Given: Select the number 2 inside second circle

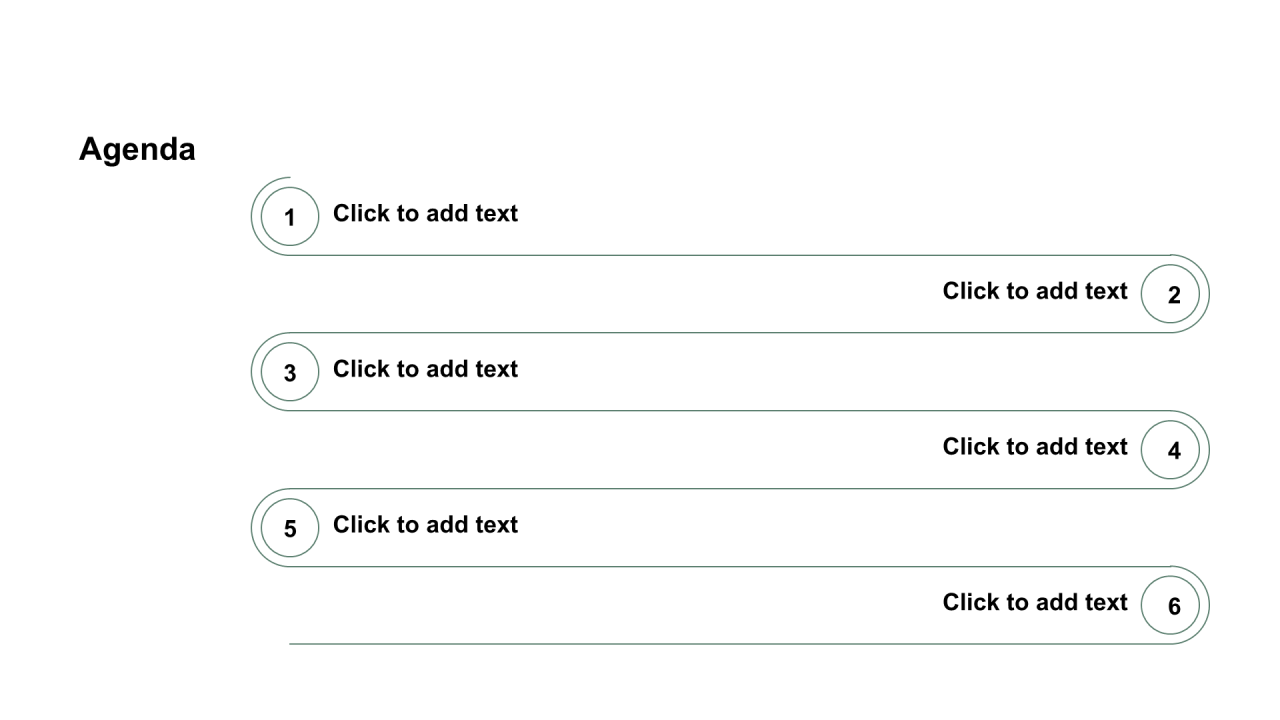Looking at the screenshot, I should click(x=1174, y=295).
